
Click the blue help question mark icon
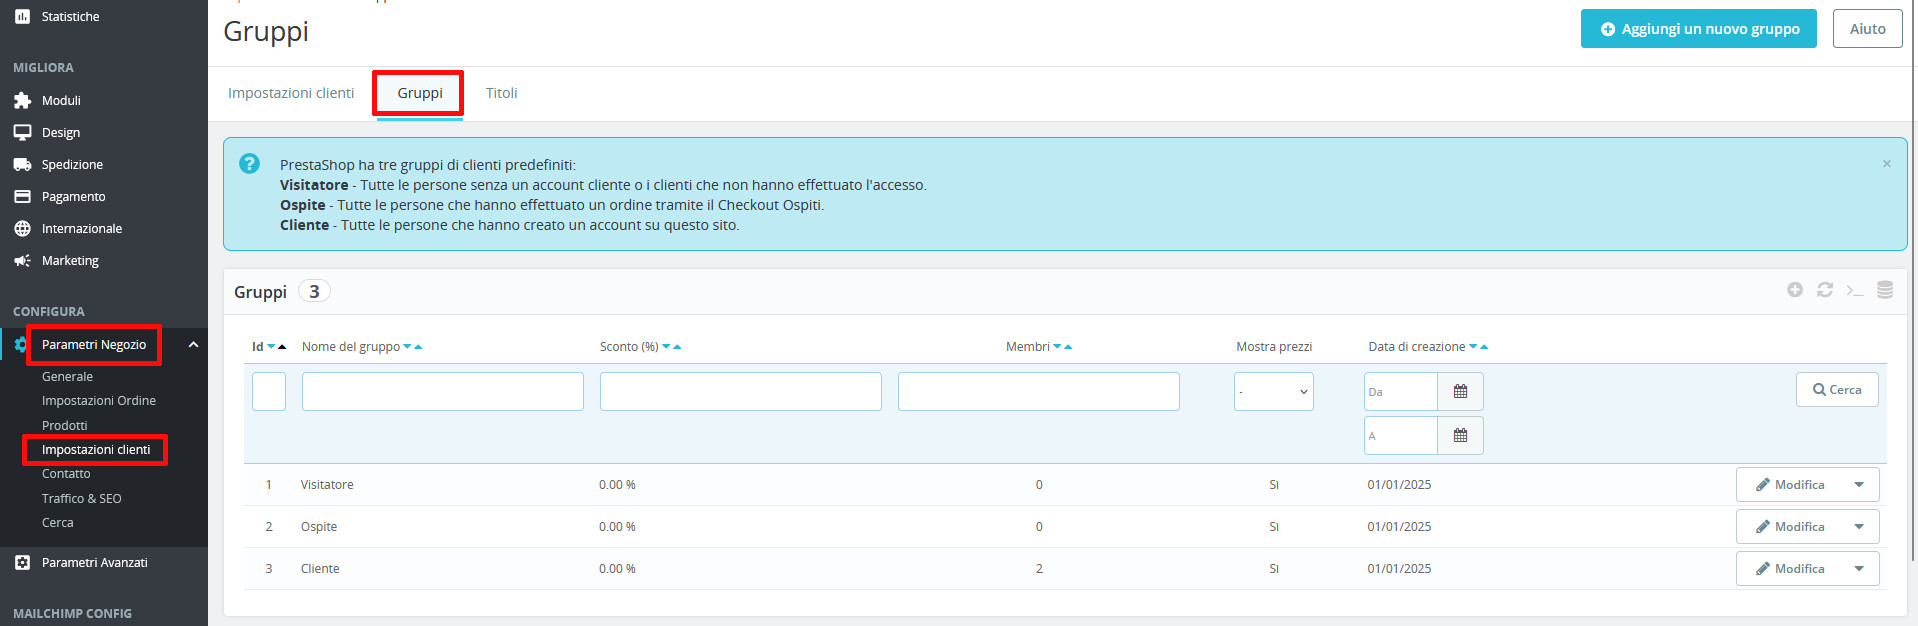click(250, 164)
